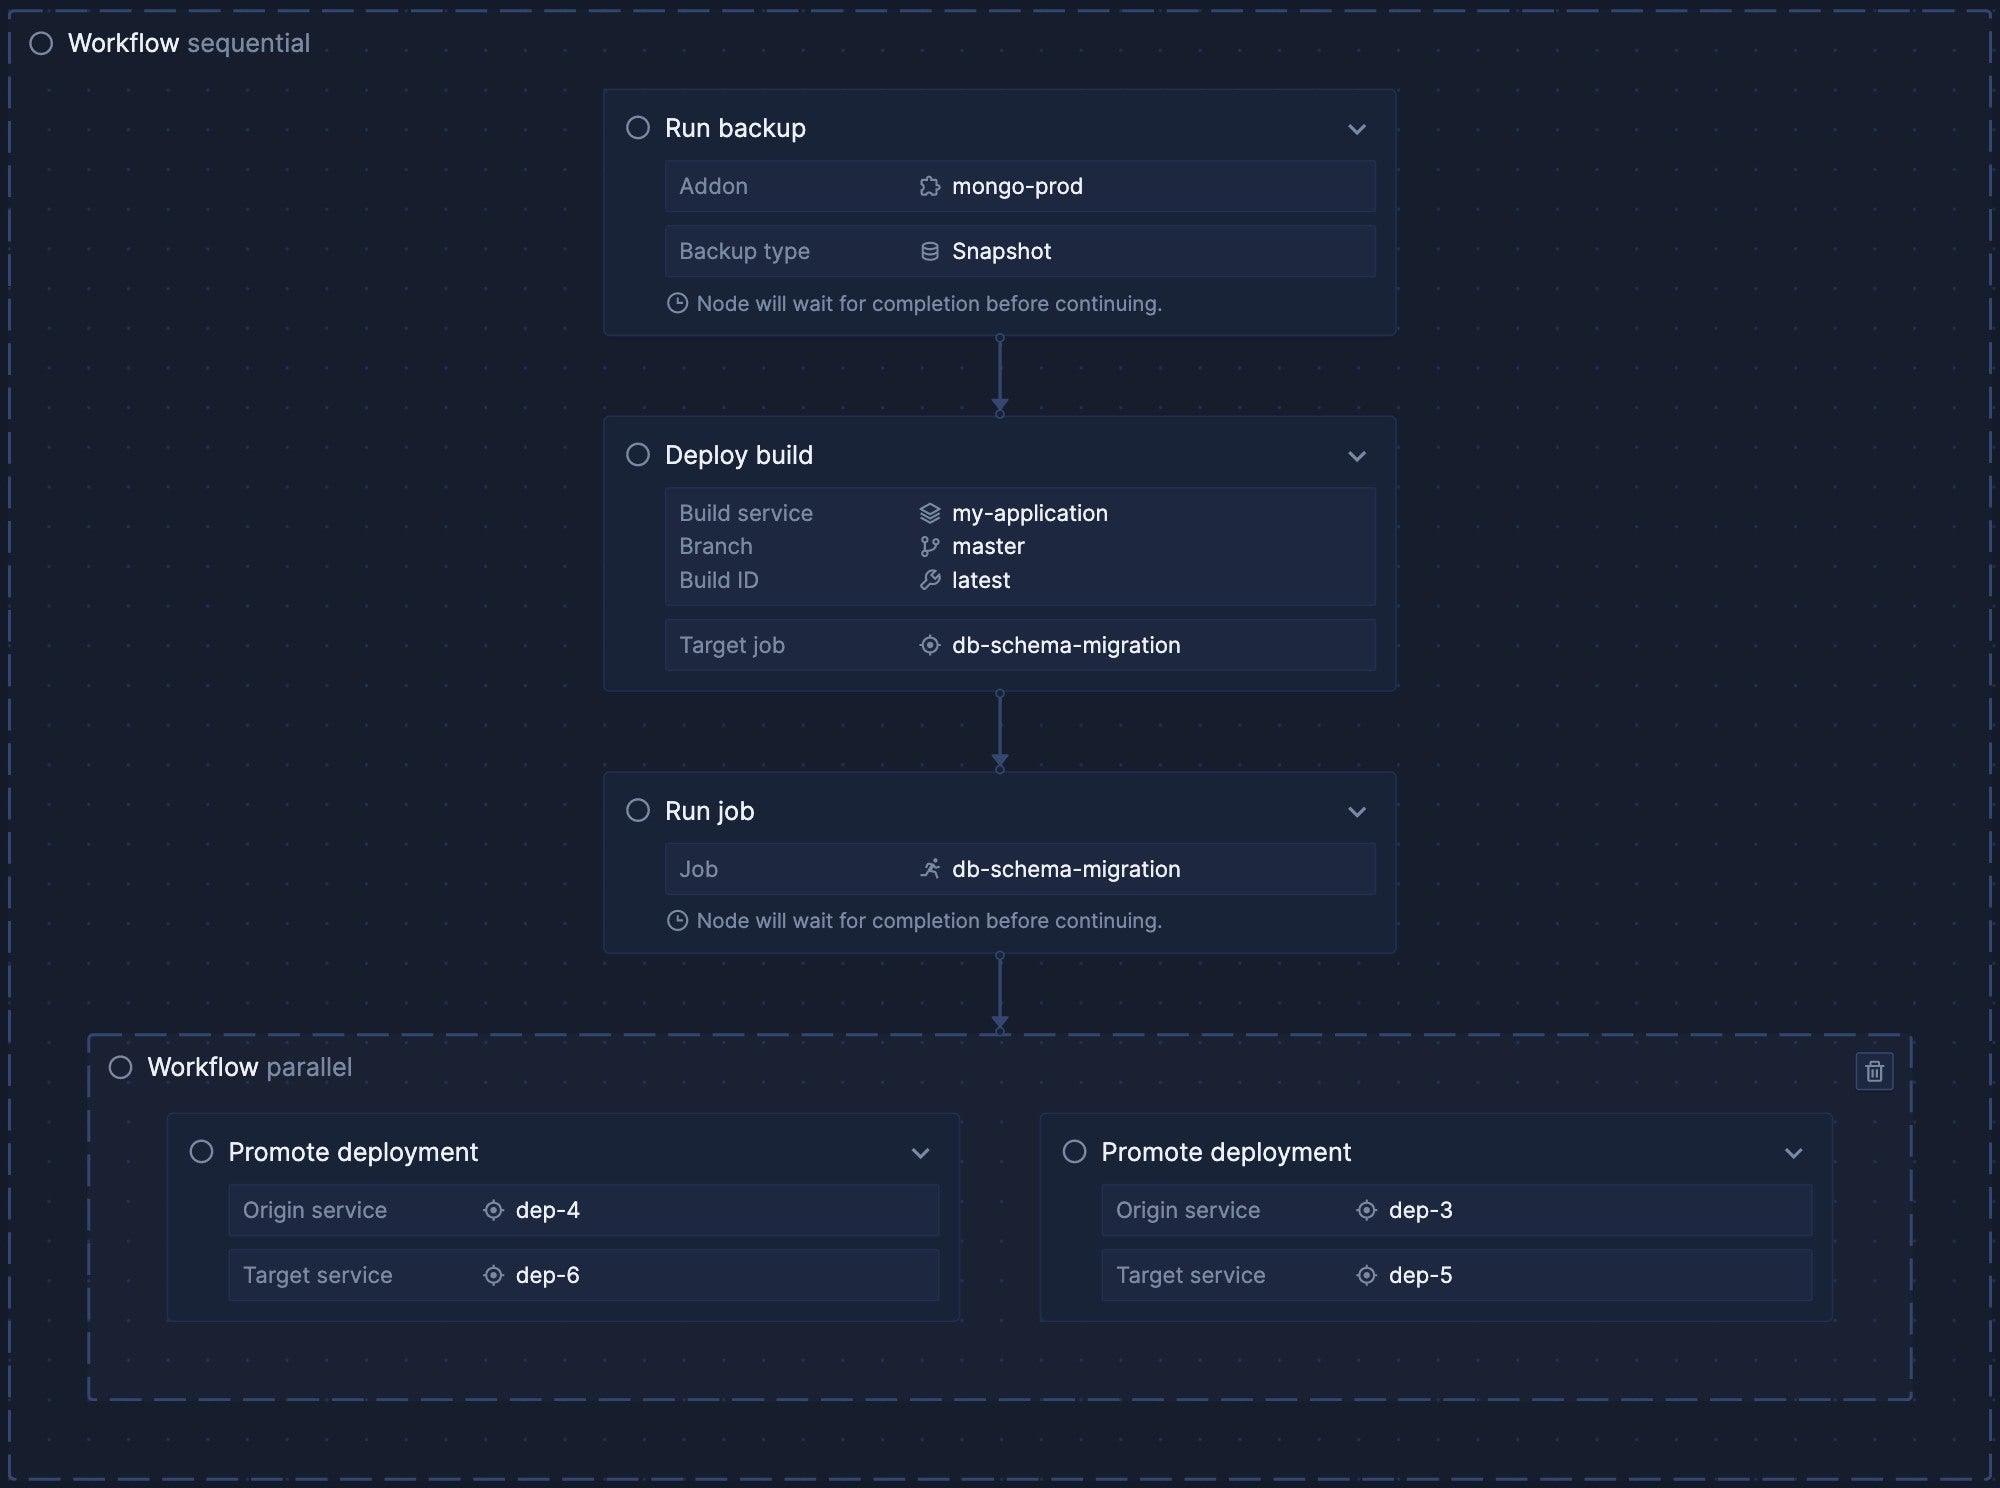Click the target icon in Deploy build Target job
The width and height of the screenshot is (2000, 1488).
pyautogui.click(x=930, y=645)
